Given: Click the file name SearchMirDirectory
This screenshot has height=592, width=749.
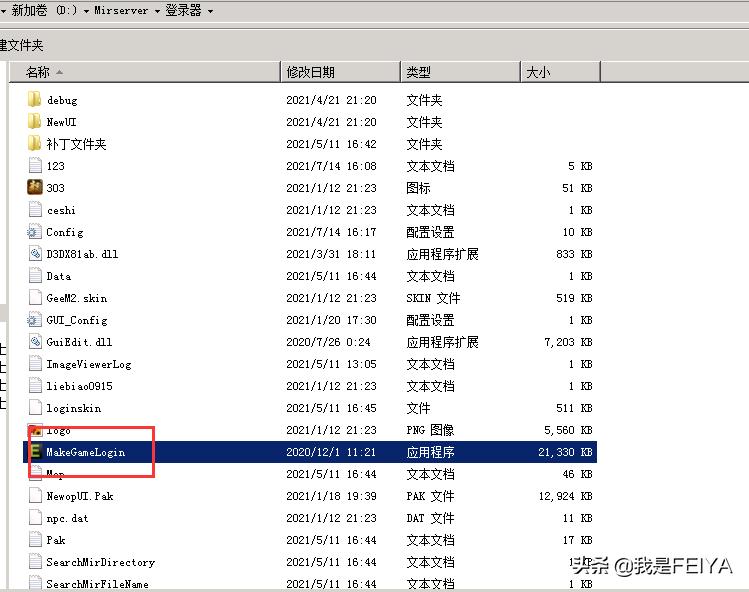Looking at the screenshot, I should point(101,562).
